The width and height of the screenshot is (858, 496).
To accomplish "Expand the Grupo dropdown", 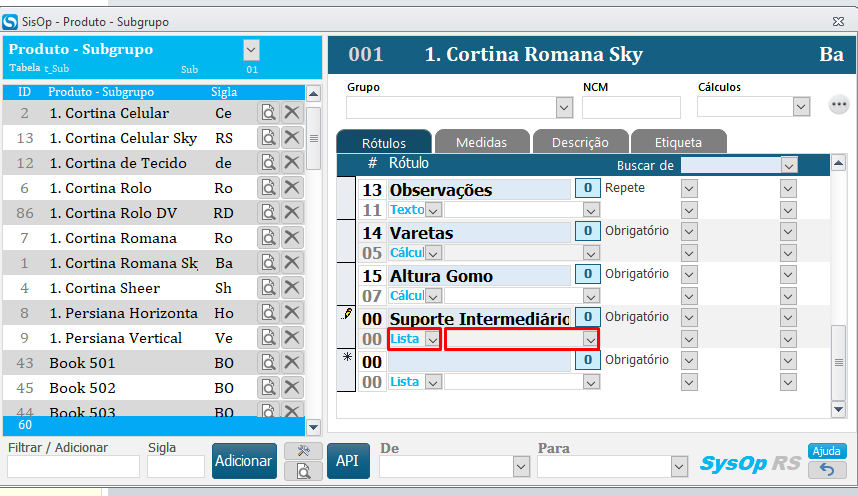I will click(563, 107).
